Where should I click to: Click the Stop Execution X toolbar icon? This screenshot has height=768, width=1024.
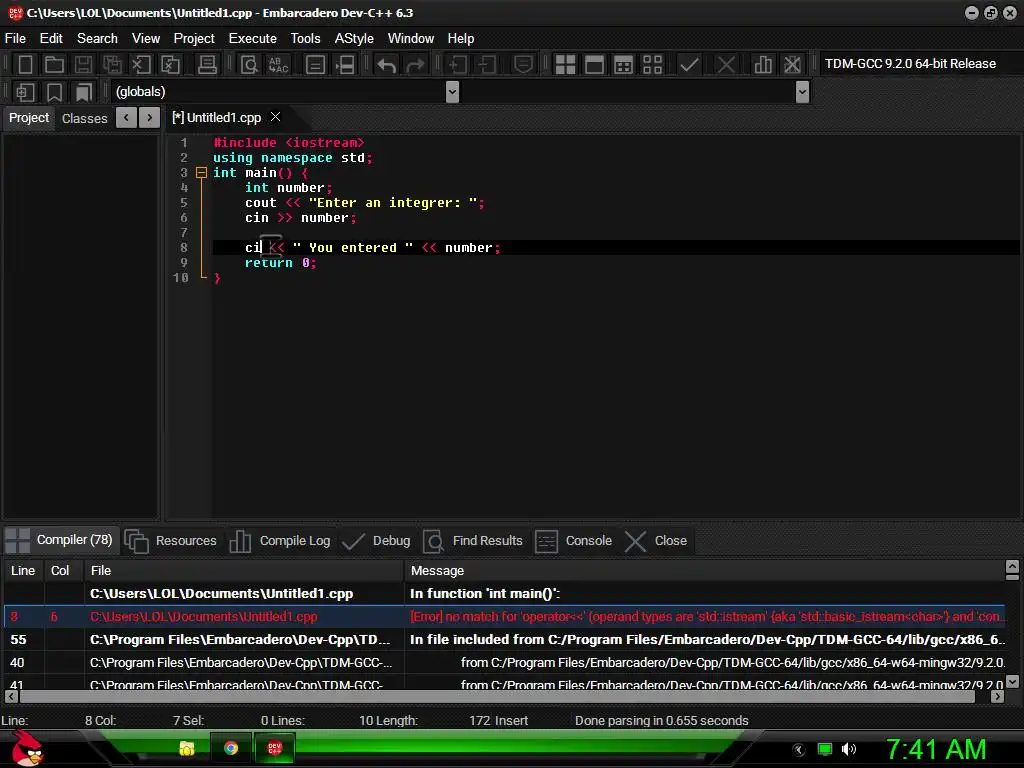tap(726, 64)
